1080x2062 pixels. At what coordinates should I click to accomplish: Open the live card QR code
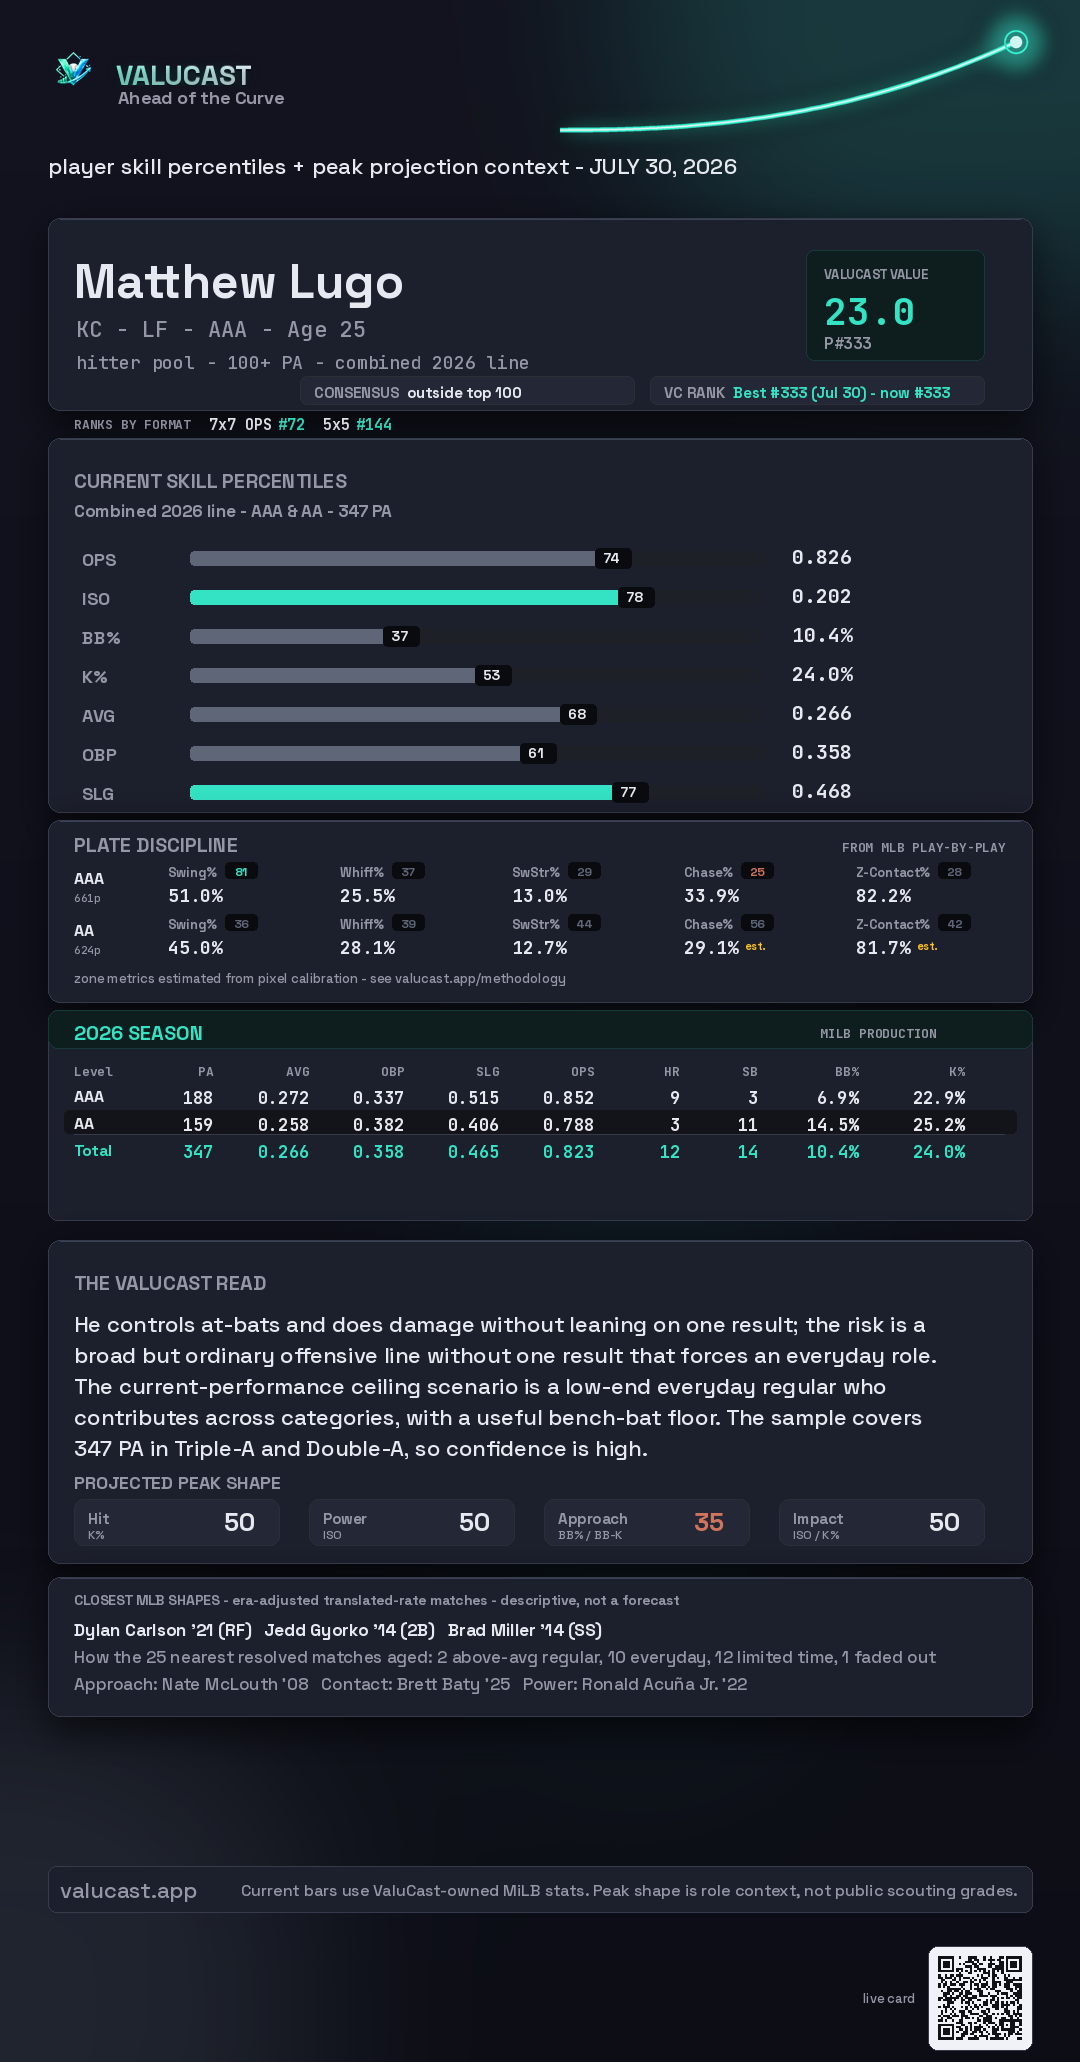pyautogui.click(x=980, y=1998)
